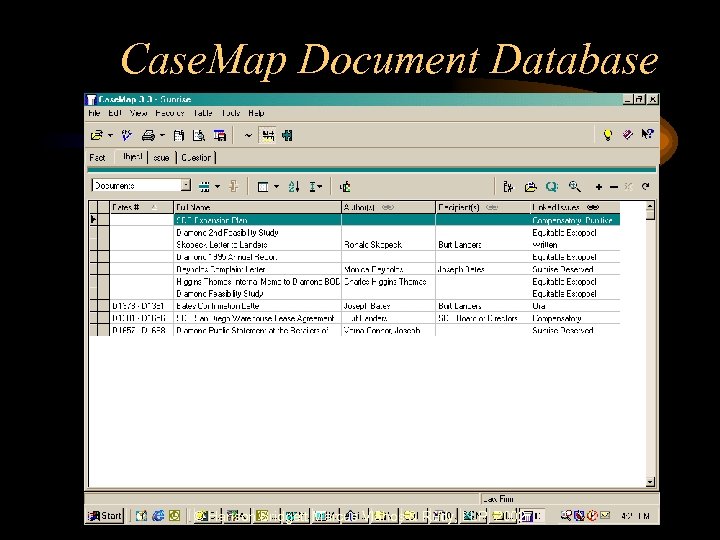Image resolution: width=720 pixels, height=540 pixels.
Task: Open the Help menu
Action: [256, 113]
